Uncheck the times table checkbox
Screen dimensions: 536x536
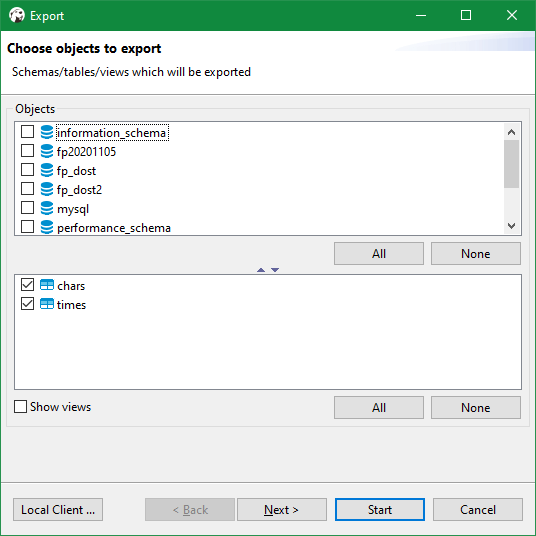(27, 304)
